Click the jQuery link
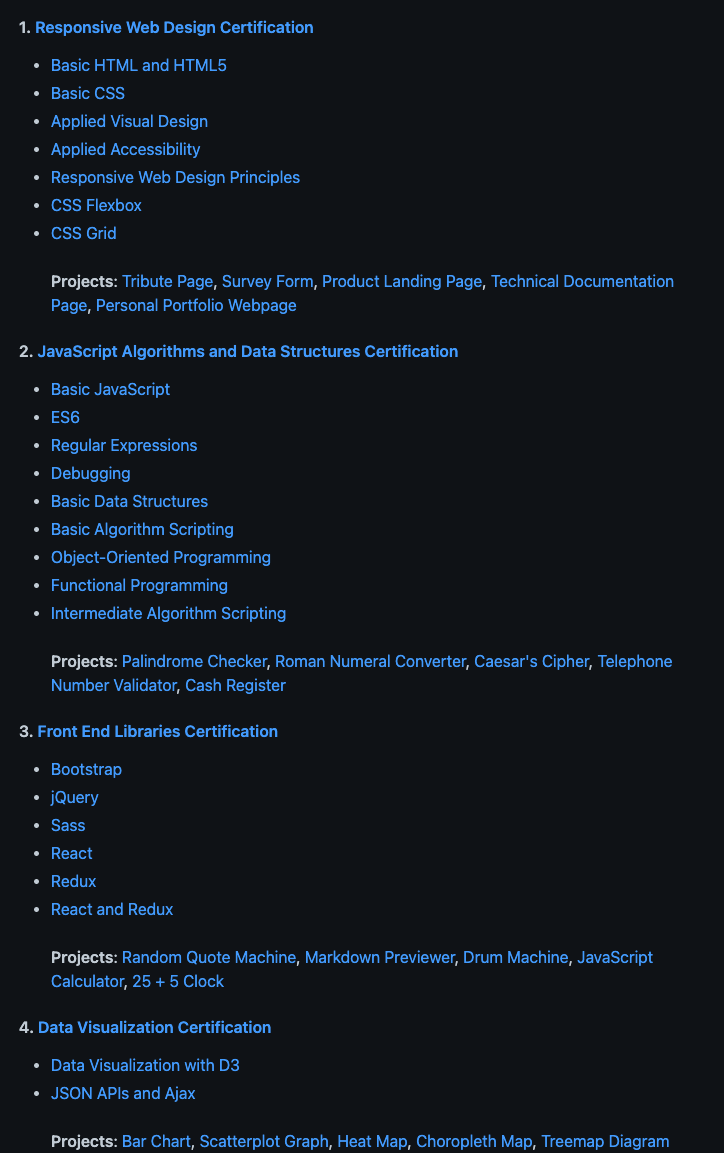 (74, 798)
